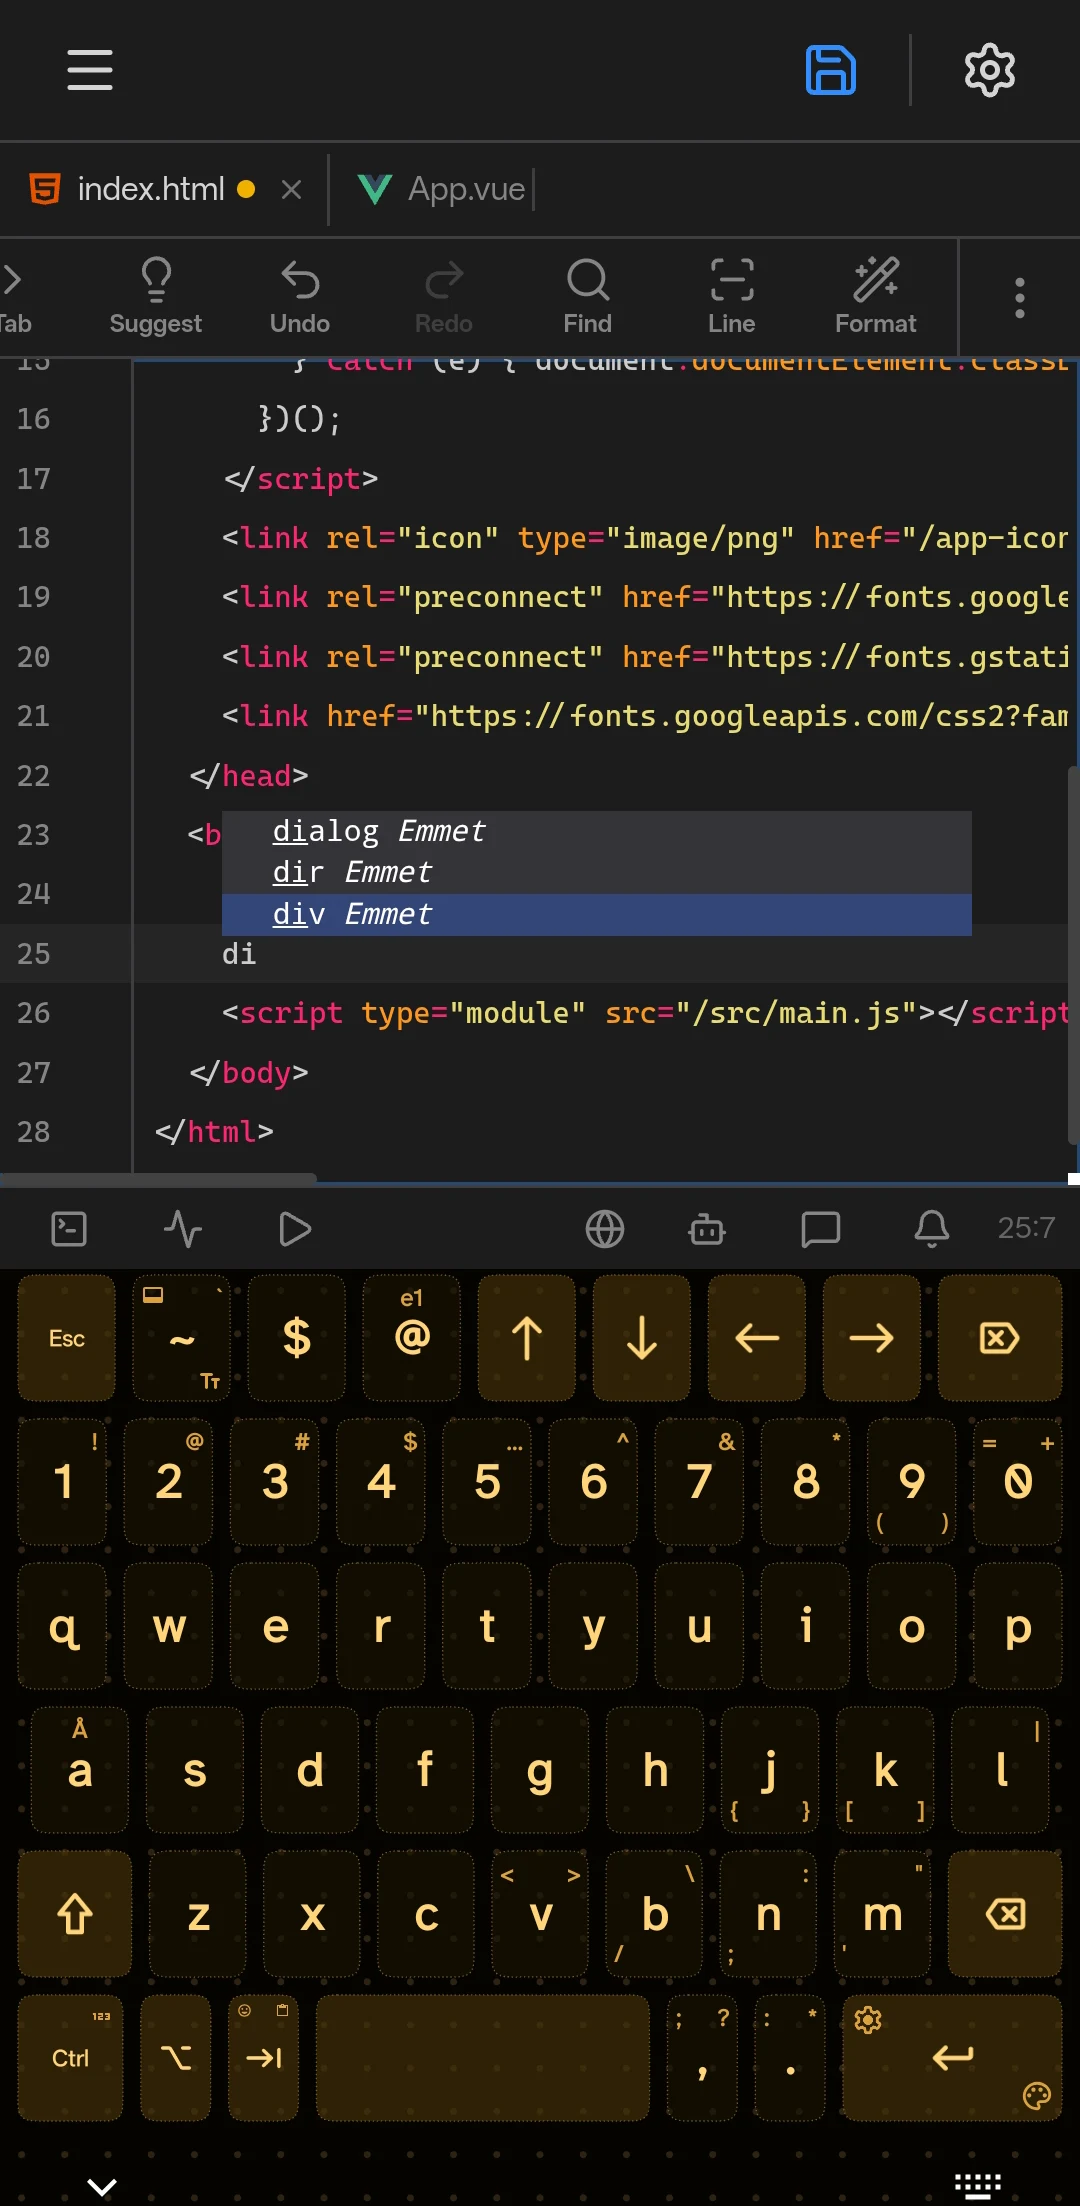Toggle the Ctrl modifier key

(x=71, y=2058)
